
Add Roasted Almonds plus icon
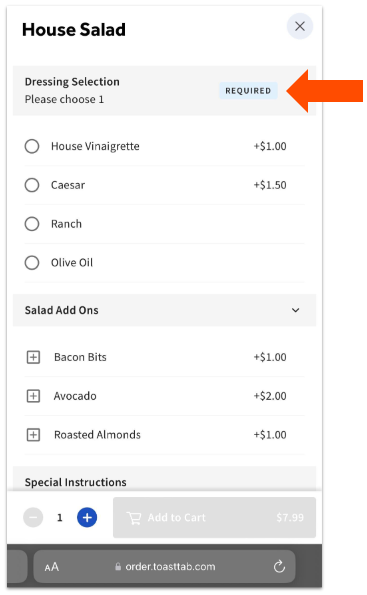33,434
